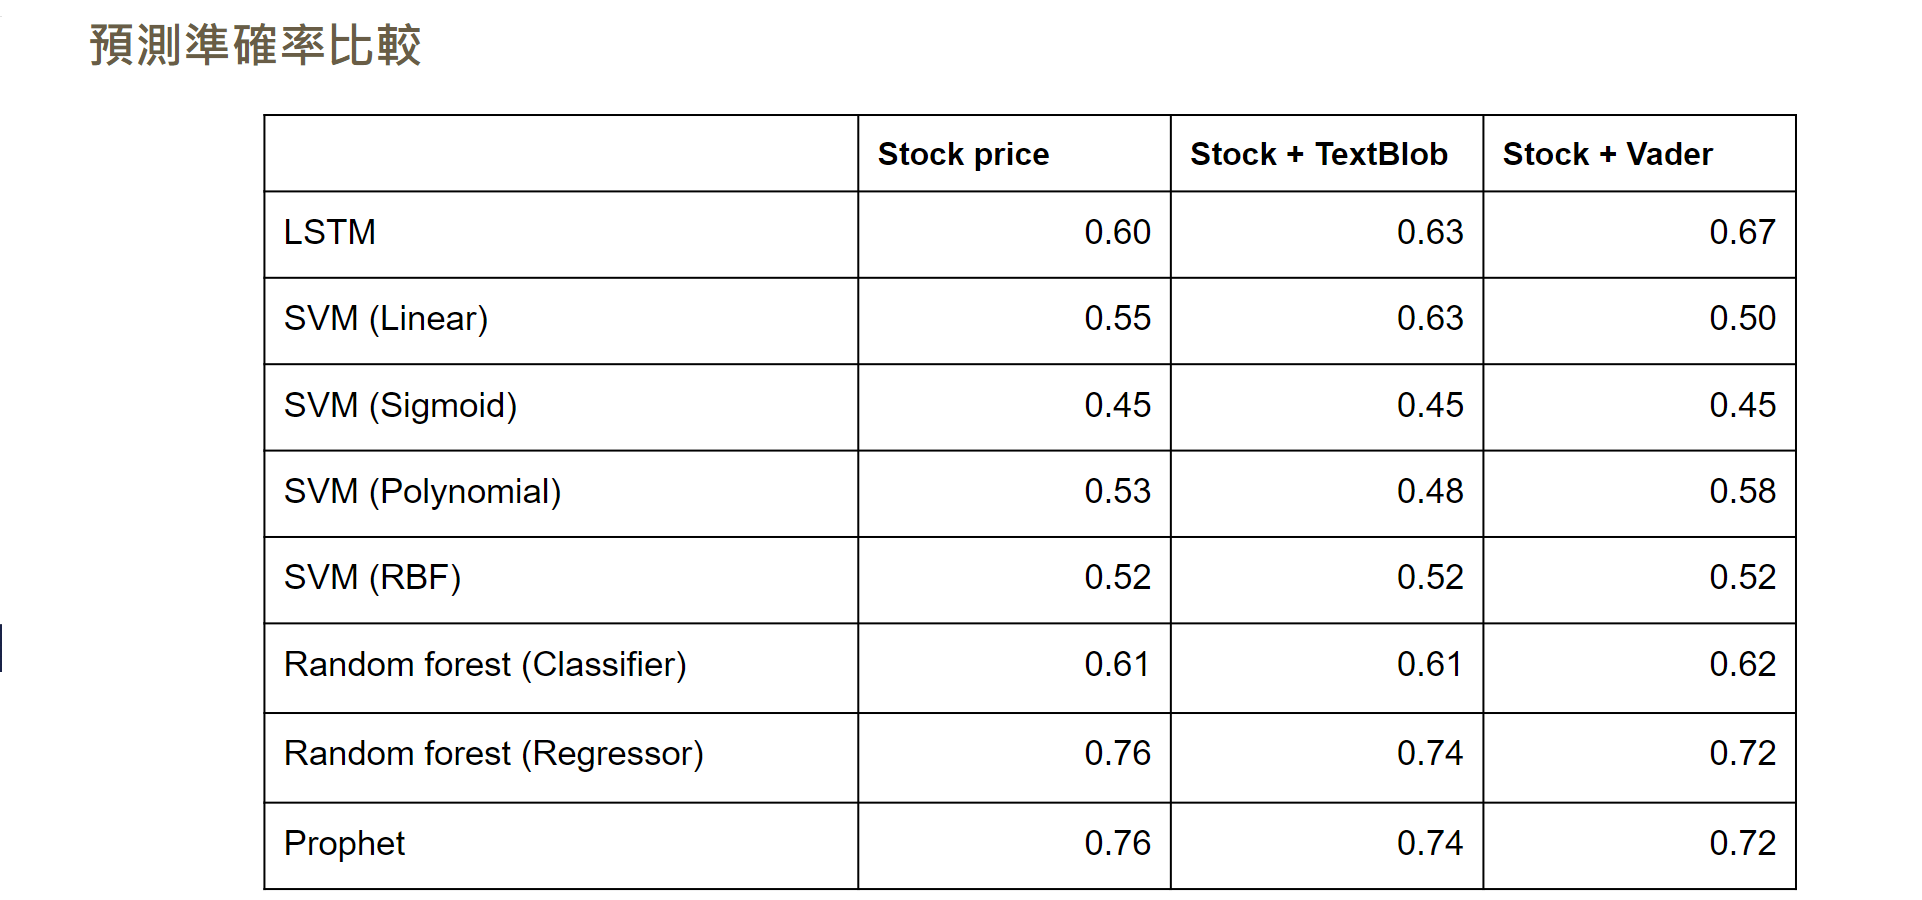Select the "SVM (Polynomial)" row label
Image resolution: width=1922 pixels, height=900 pixels.
[422, 492]
